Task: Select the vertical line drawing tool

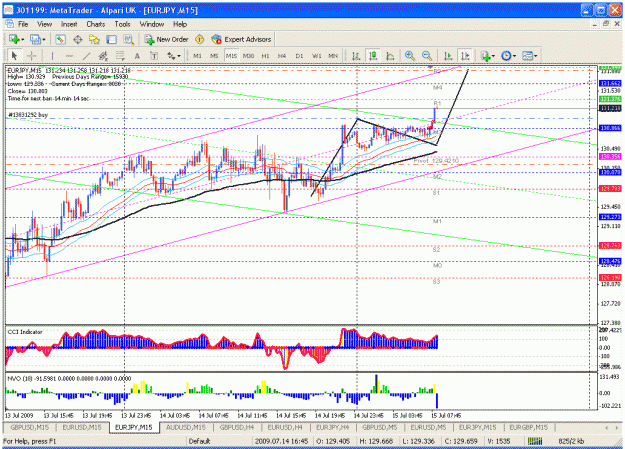Action: (x=52, y=56)
